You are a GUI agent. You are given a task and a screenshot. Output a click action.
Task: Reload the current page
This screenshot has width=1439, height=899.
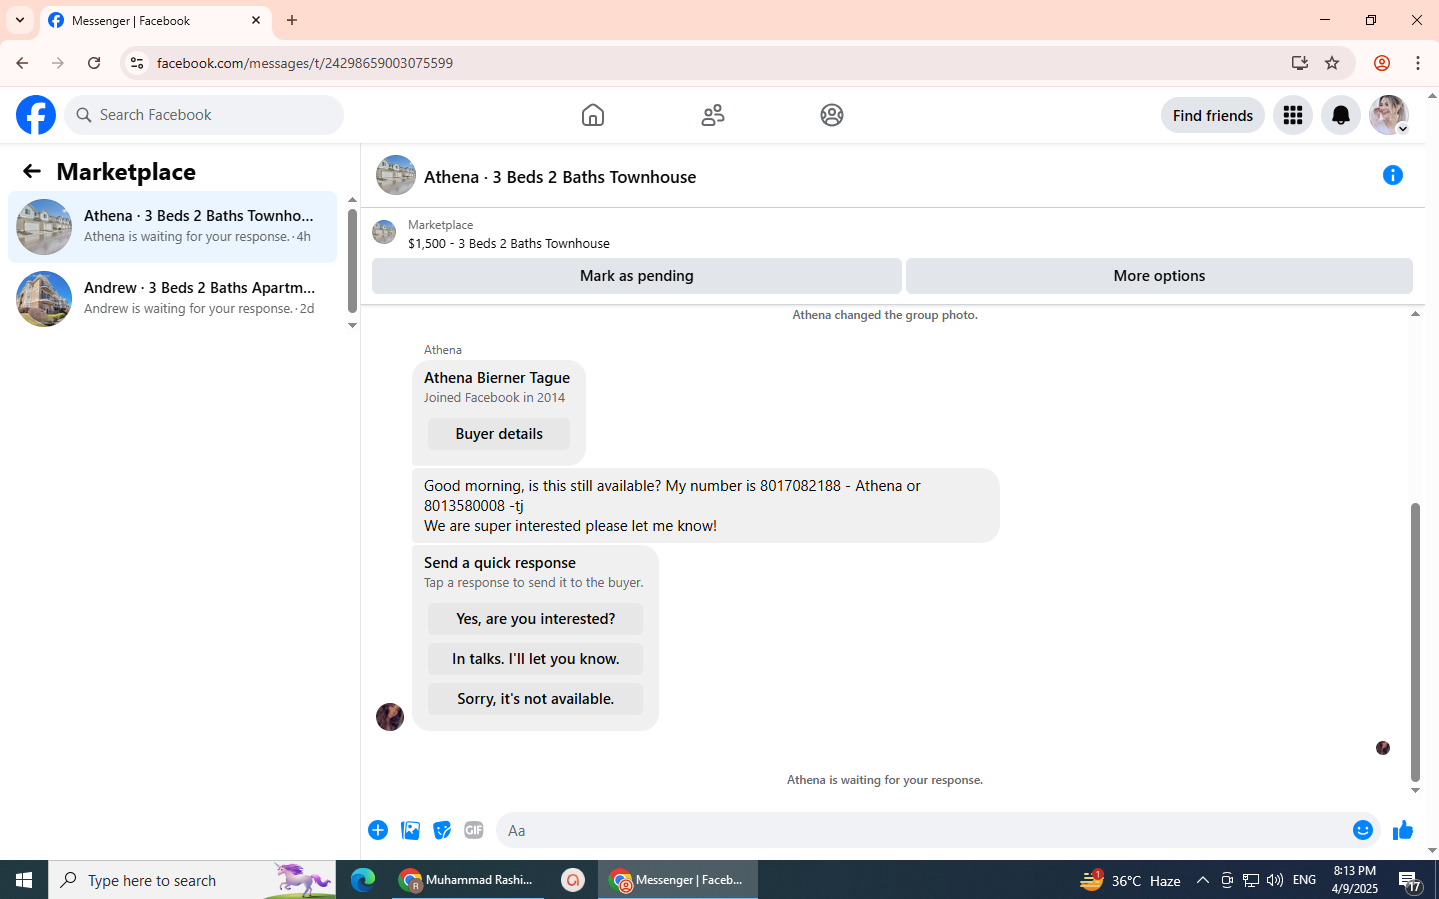click(94, 63)
